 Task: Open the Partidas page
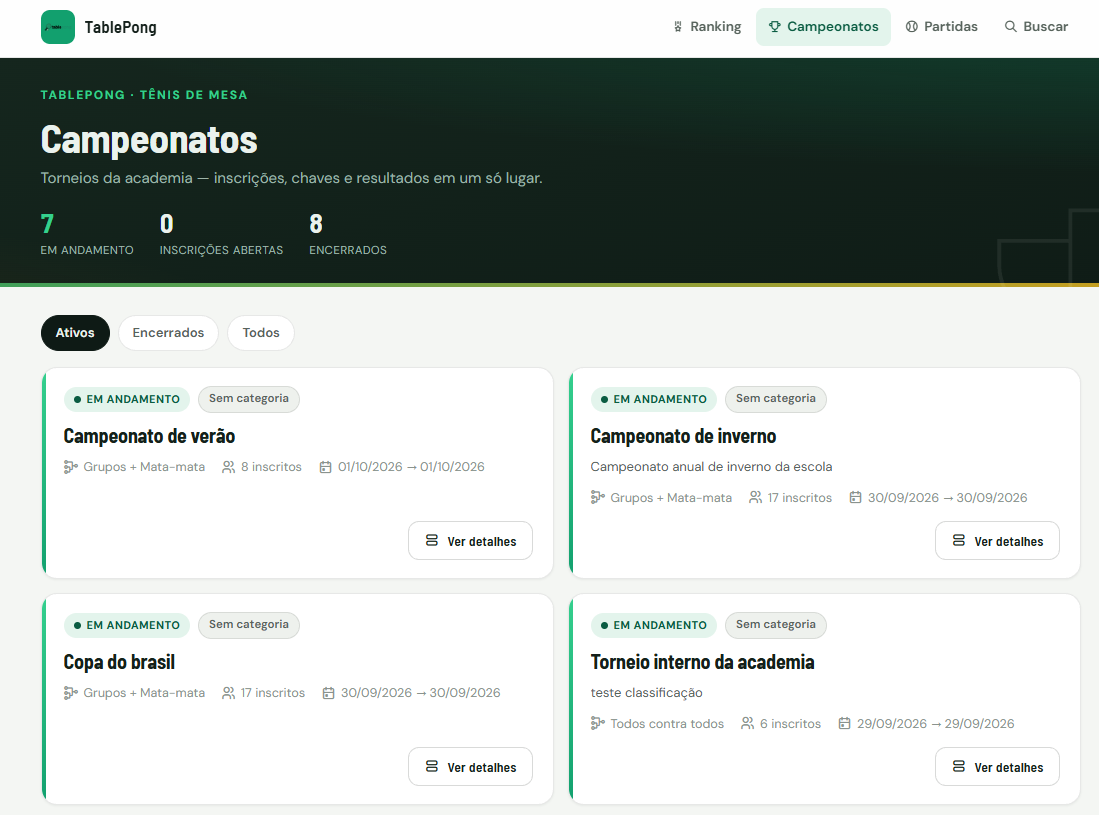(941, 27)
